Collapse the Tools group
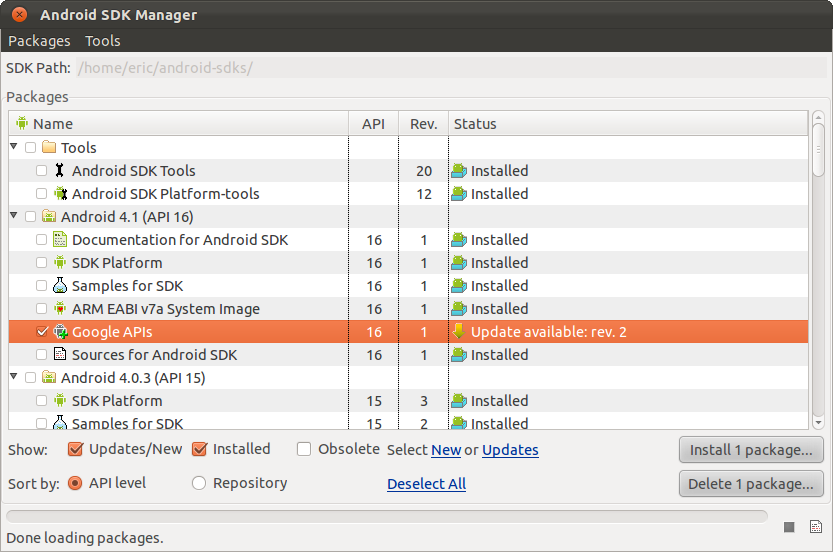This screenshot has height=552, width=833. [14, 146]
